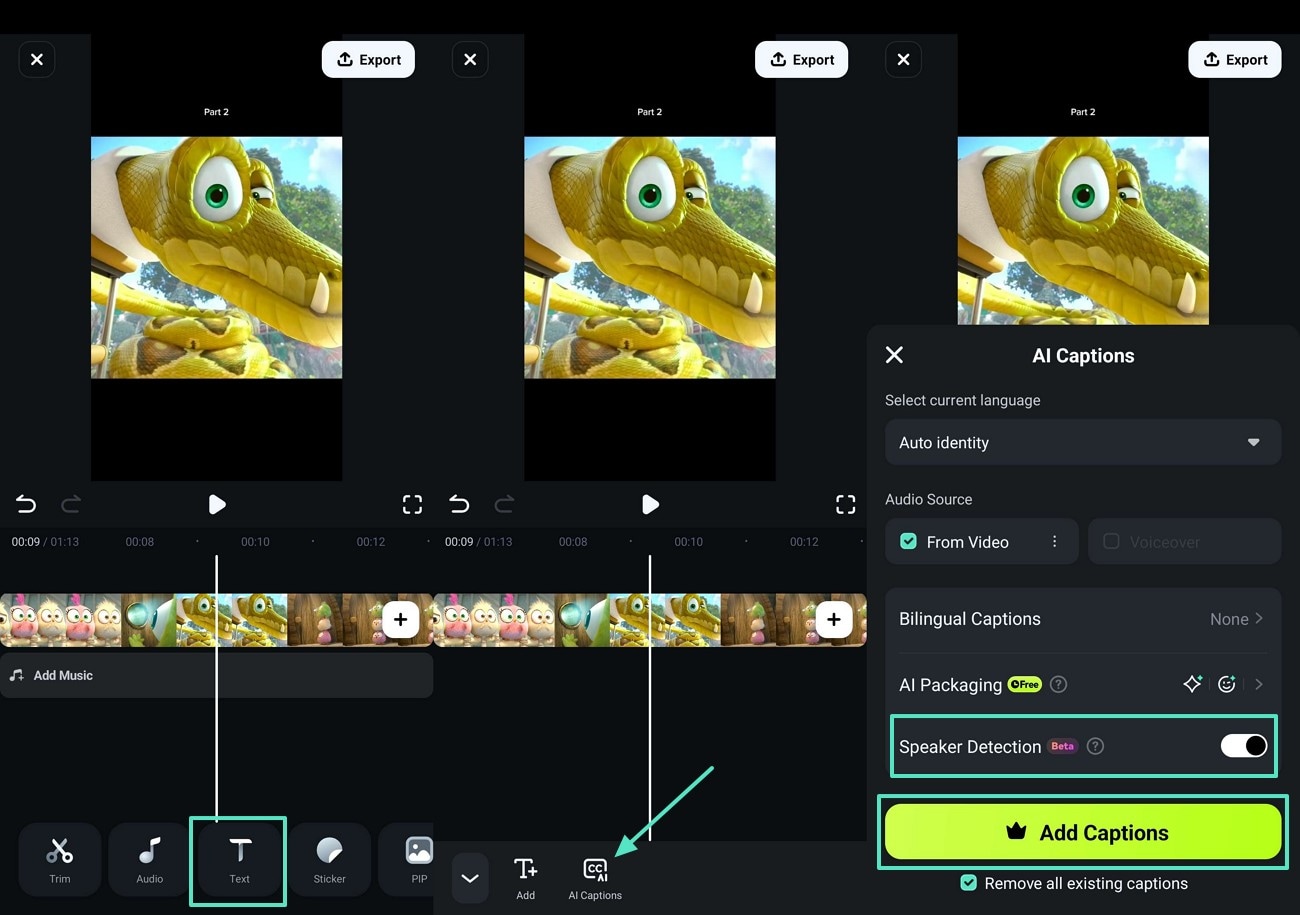Close the project in the middle screen

[x=470, y=60]
